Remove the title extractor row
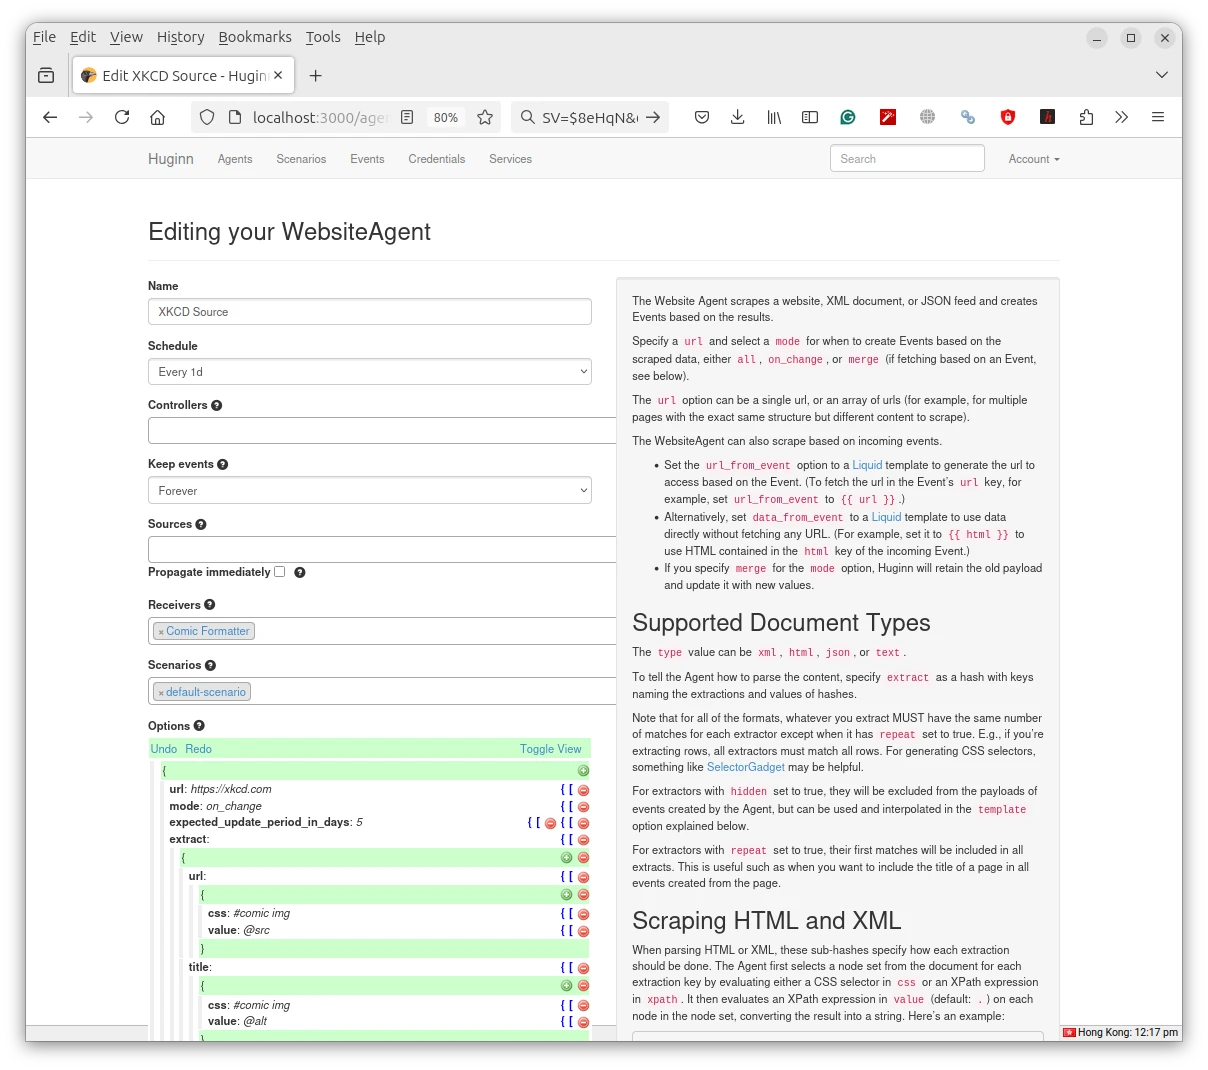Screen dimensions: 1208x1070 tap(583, 968)
